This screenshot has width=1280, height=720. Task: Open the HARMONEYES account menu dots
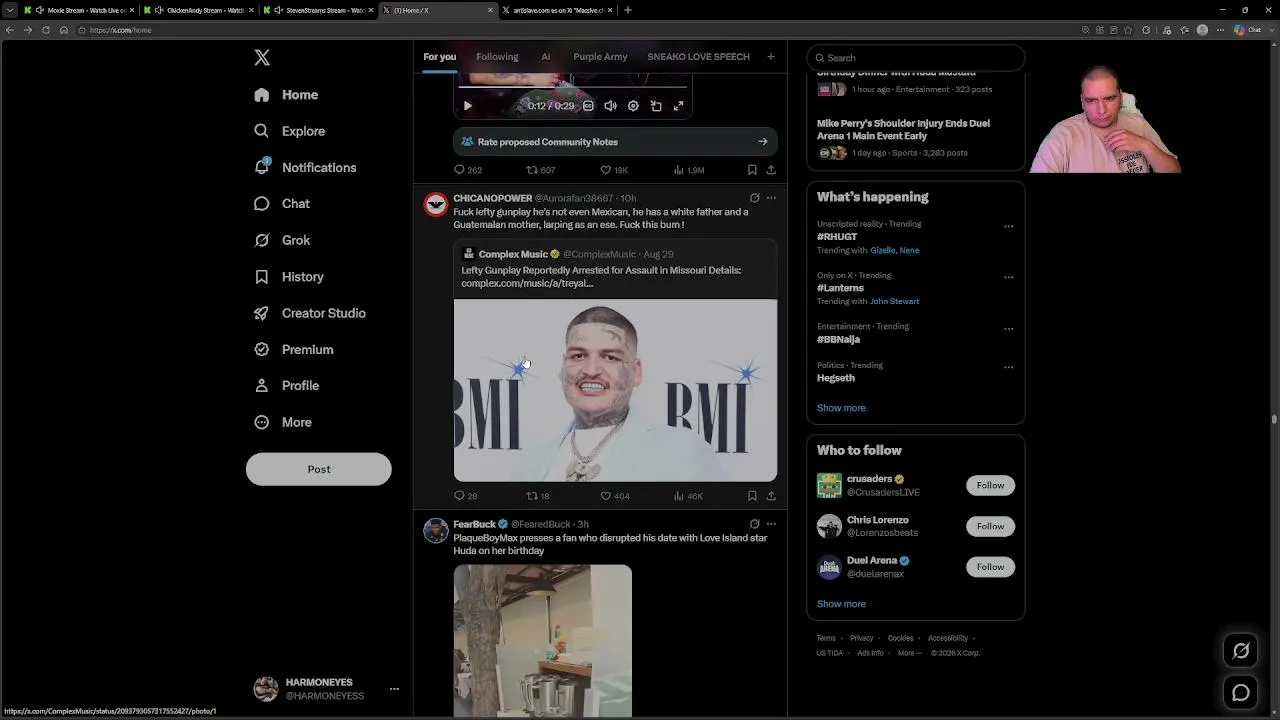tap(394, 689)
